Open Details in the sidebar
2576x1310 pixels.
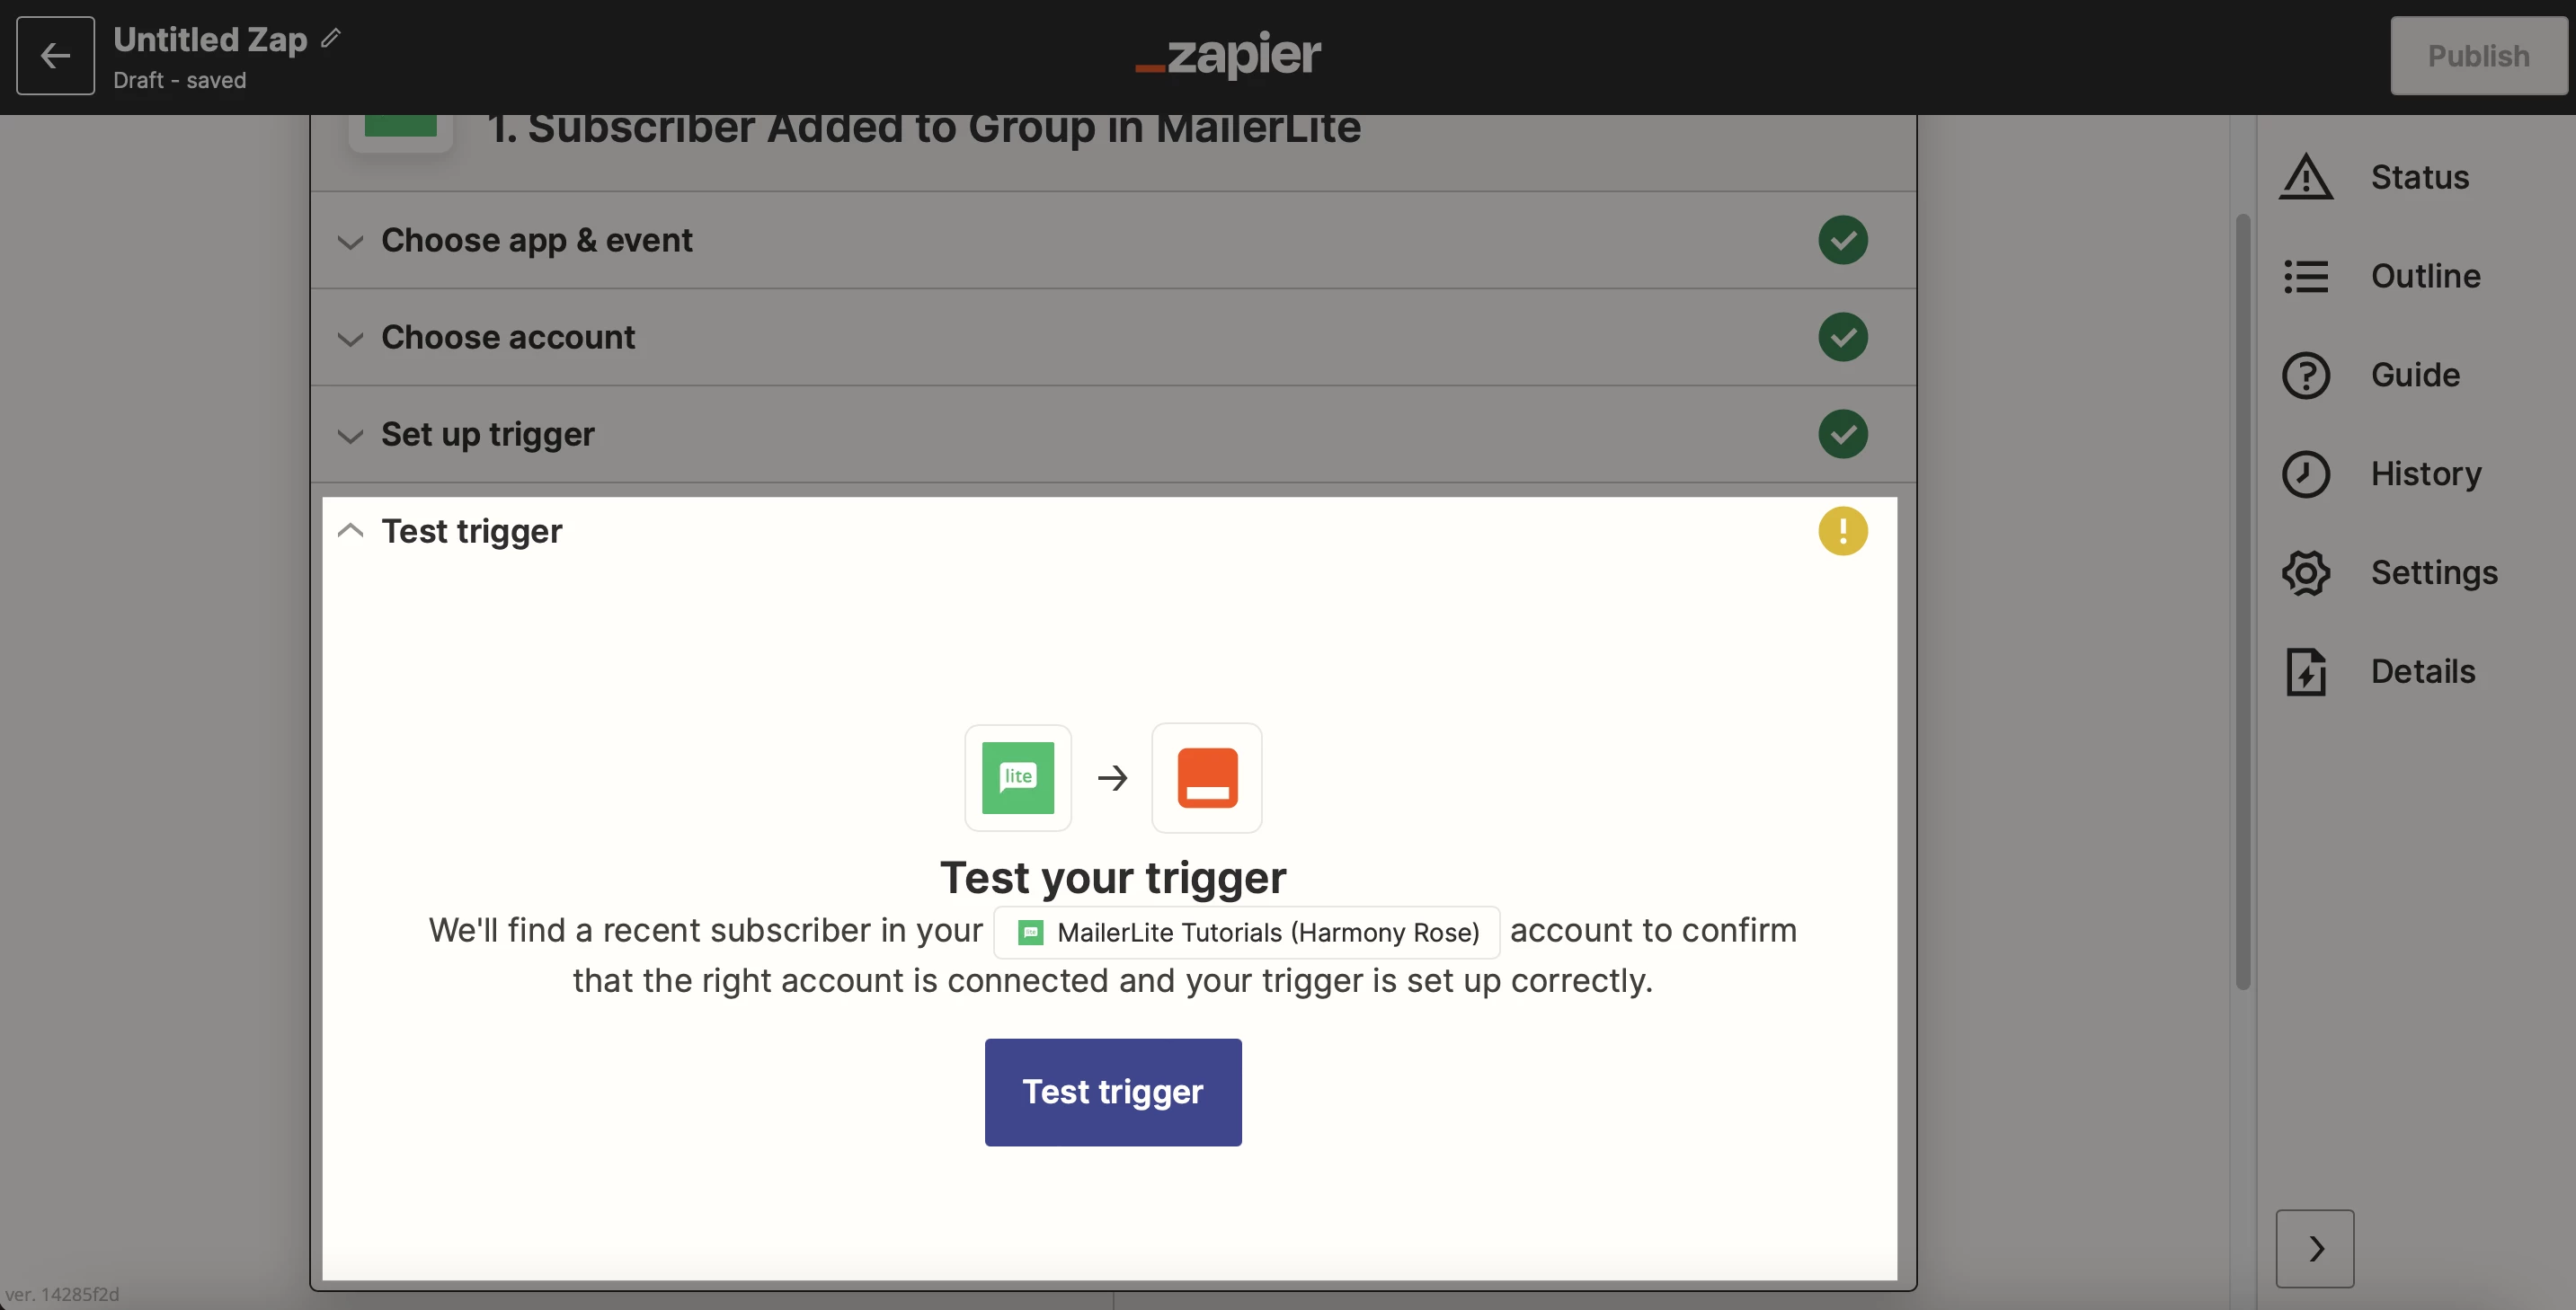(x=2423, y=671)
